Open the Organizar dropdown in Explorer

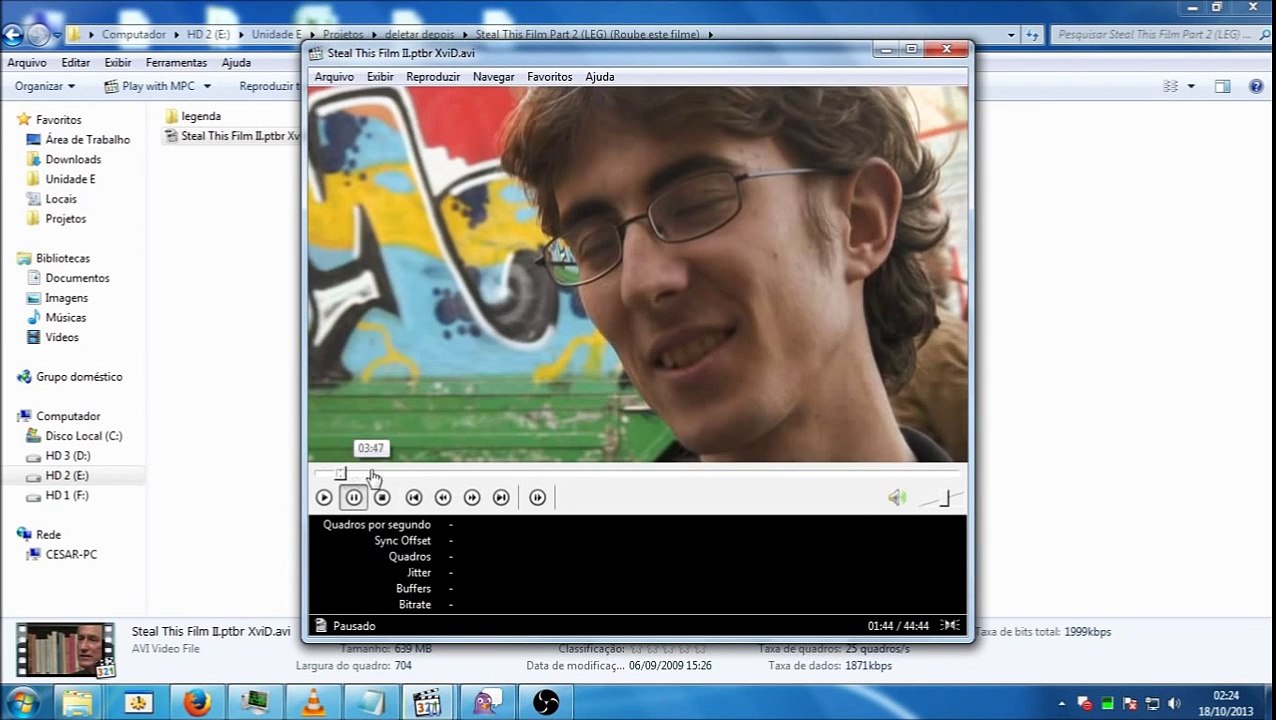44,86
